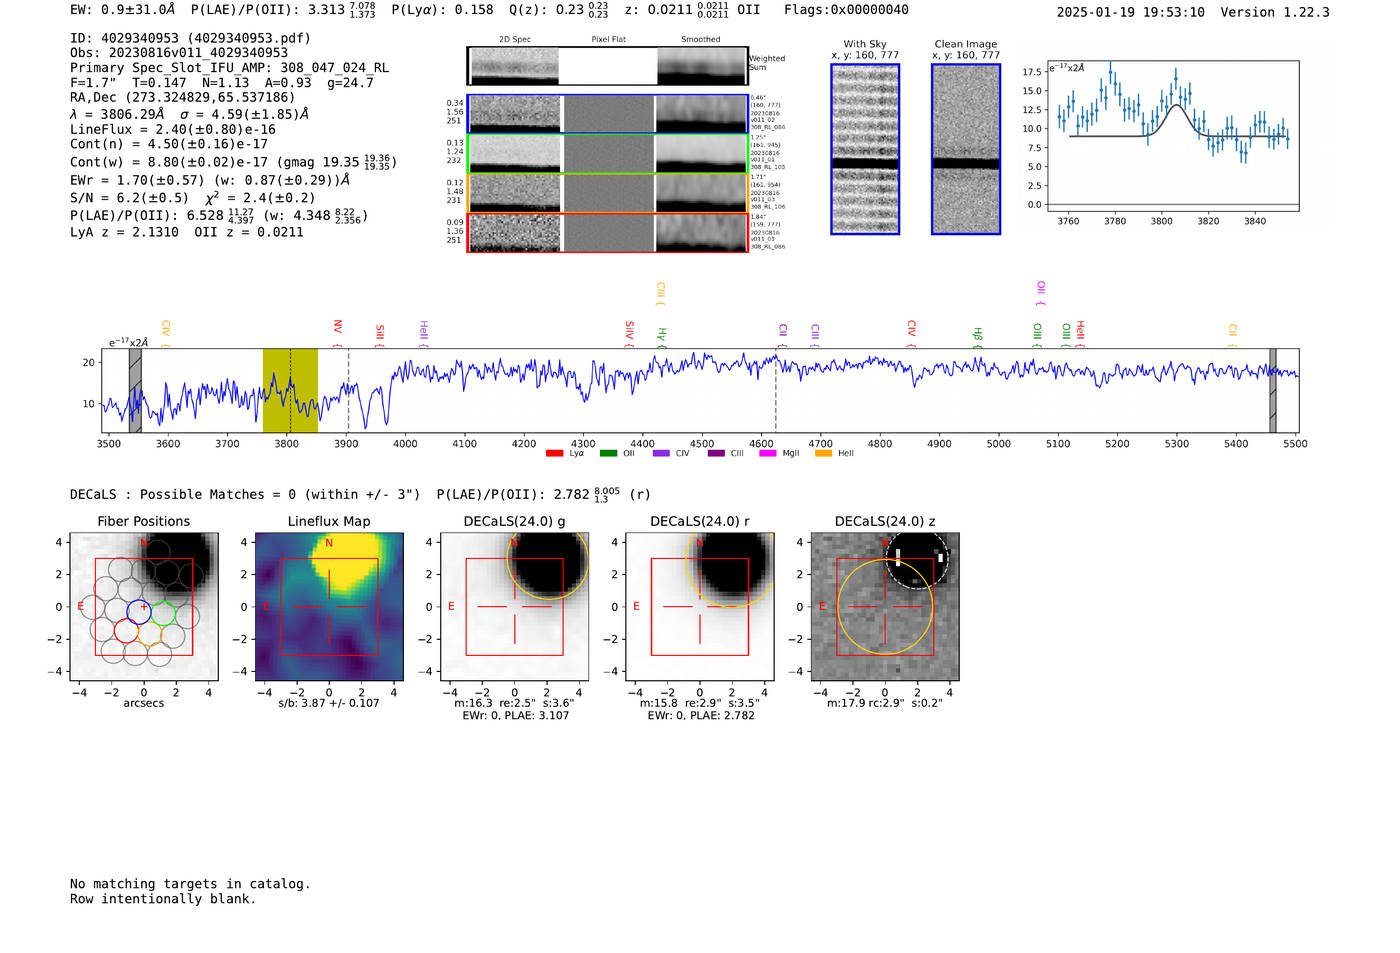1400x953 pixels.
Task: Click the Obs: 20230816v011_4029340953 line
Action: pos(179,53)
